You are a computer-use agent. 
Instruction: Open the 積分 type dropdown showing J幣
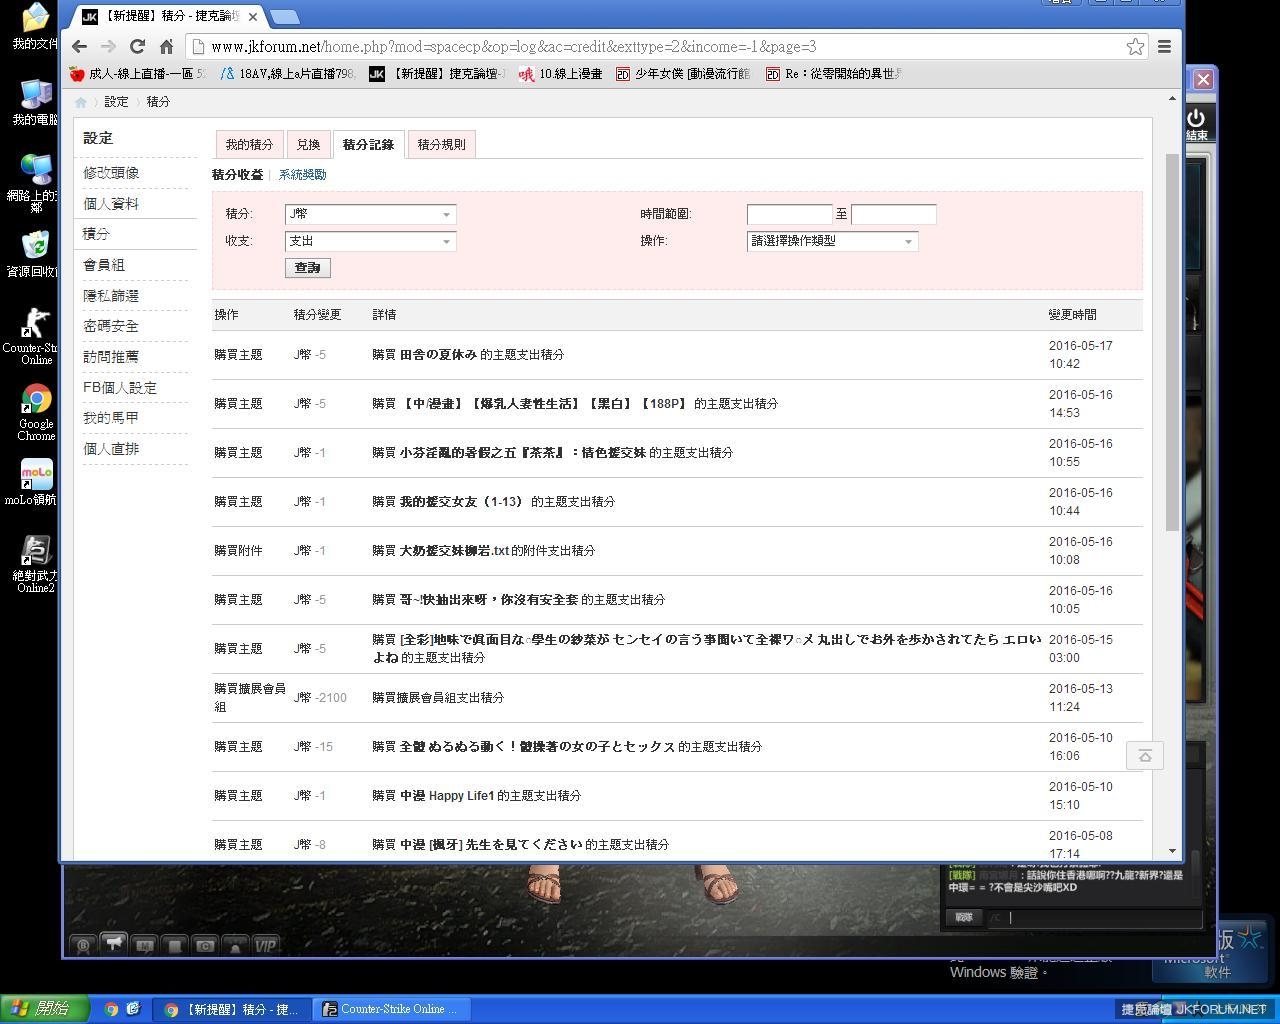(x=370, y=214)
